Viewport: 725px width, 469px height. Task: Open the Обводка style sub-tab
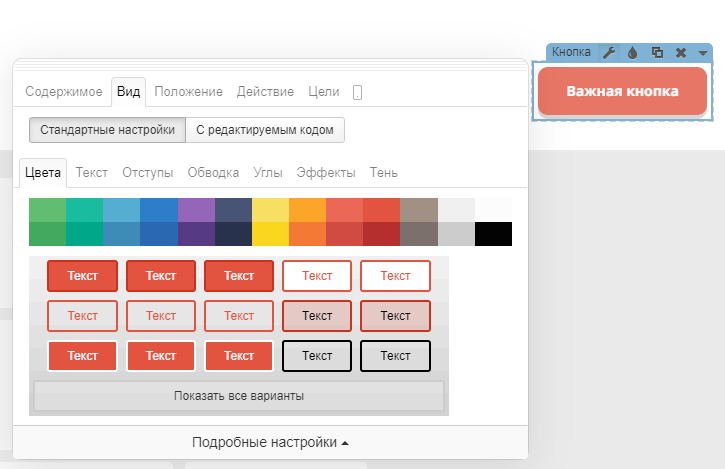[x=213, y=172]
